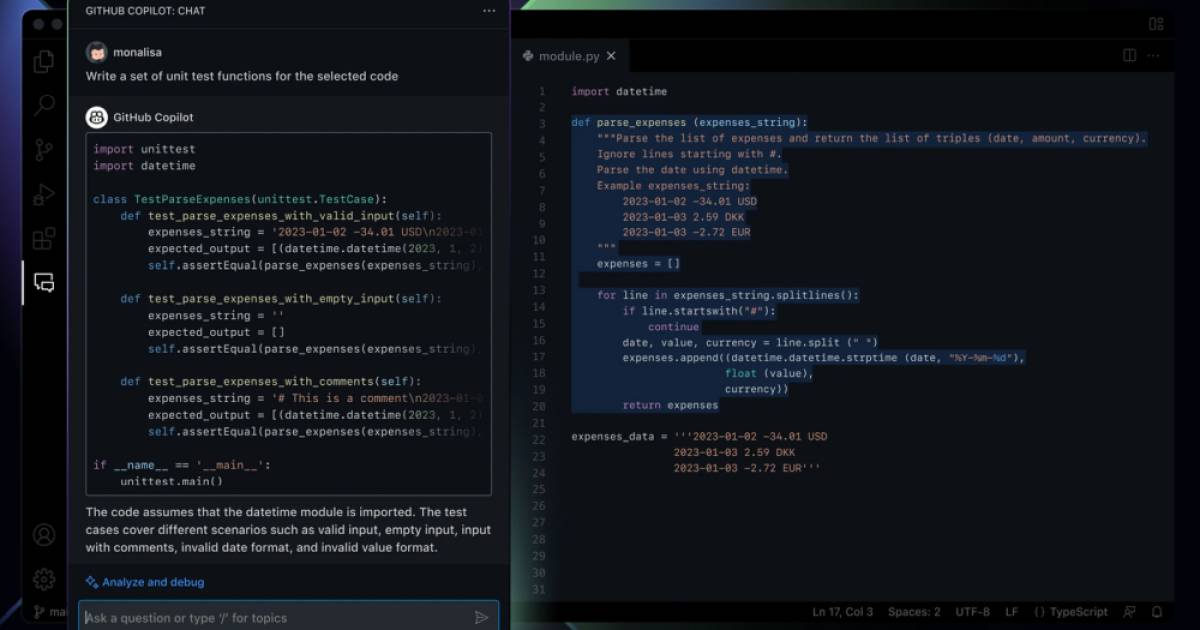
Task: Click the UTF-8 encoding indicator
Action: point(972,611)
